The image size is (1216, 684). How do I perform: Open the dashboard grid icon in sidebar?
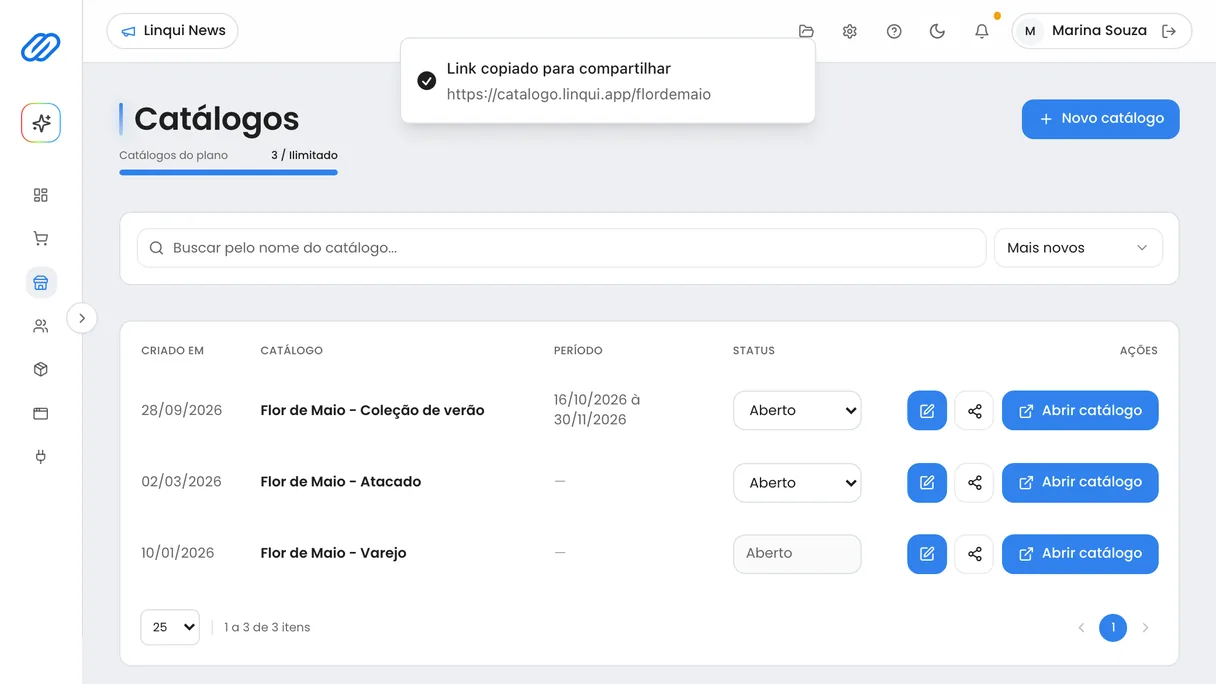coord(41,195)
